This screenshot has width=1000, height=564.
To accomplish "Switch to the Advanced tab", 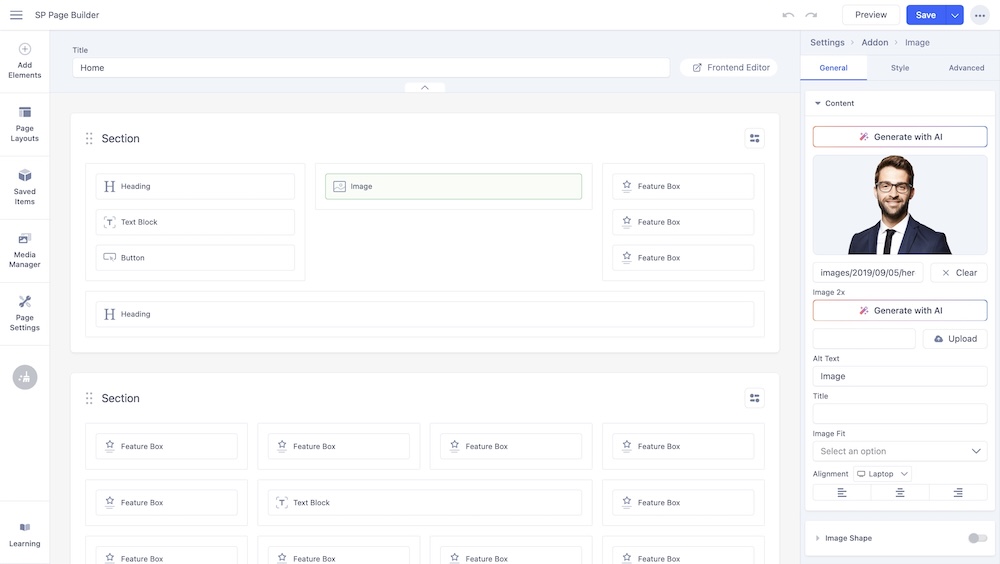I will click(x=966, y=68).
